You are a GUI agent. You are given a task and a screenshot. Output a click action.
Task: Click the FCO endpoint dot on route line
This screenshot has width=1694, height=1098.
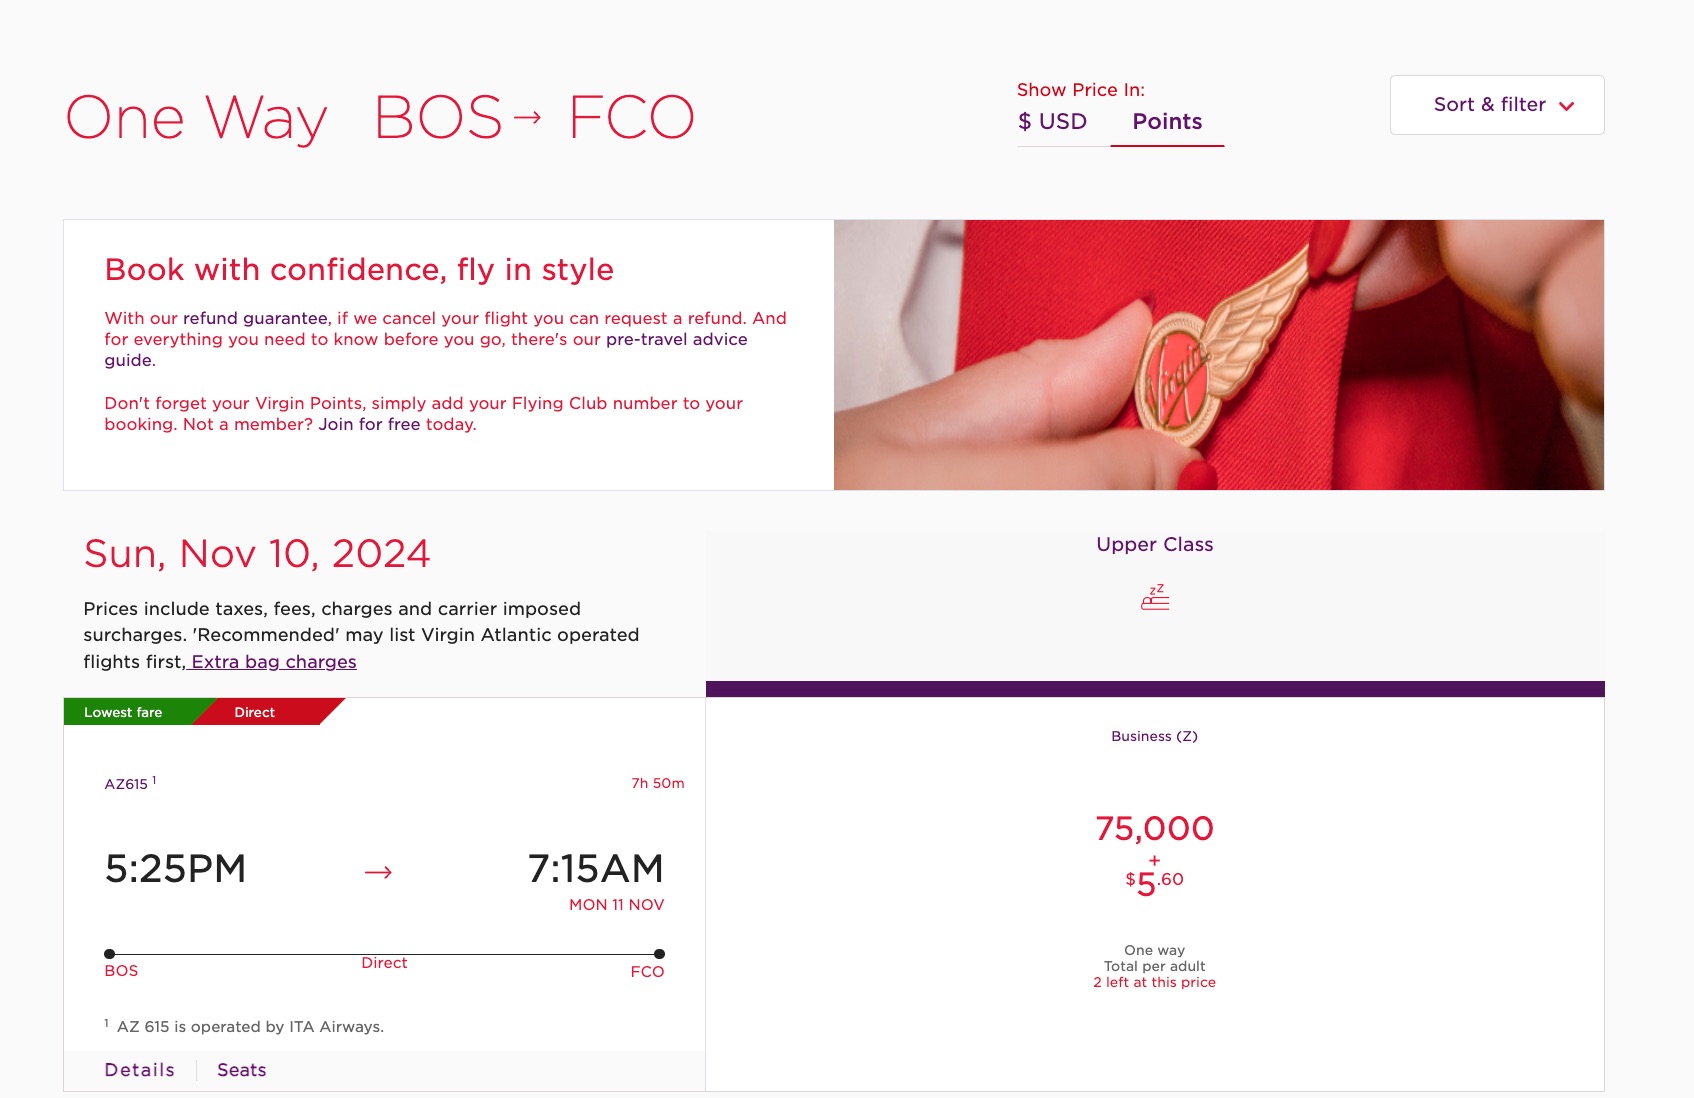pos(658,954)
